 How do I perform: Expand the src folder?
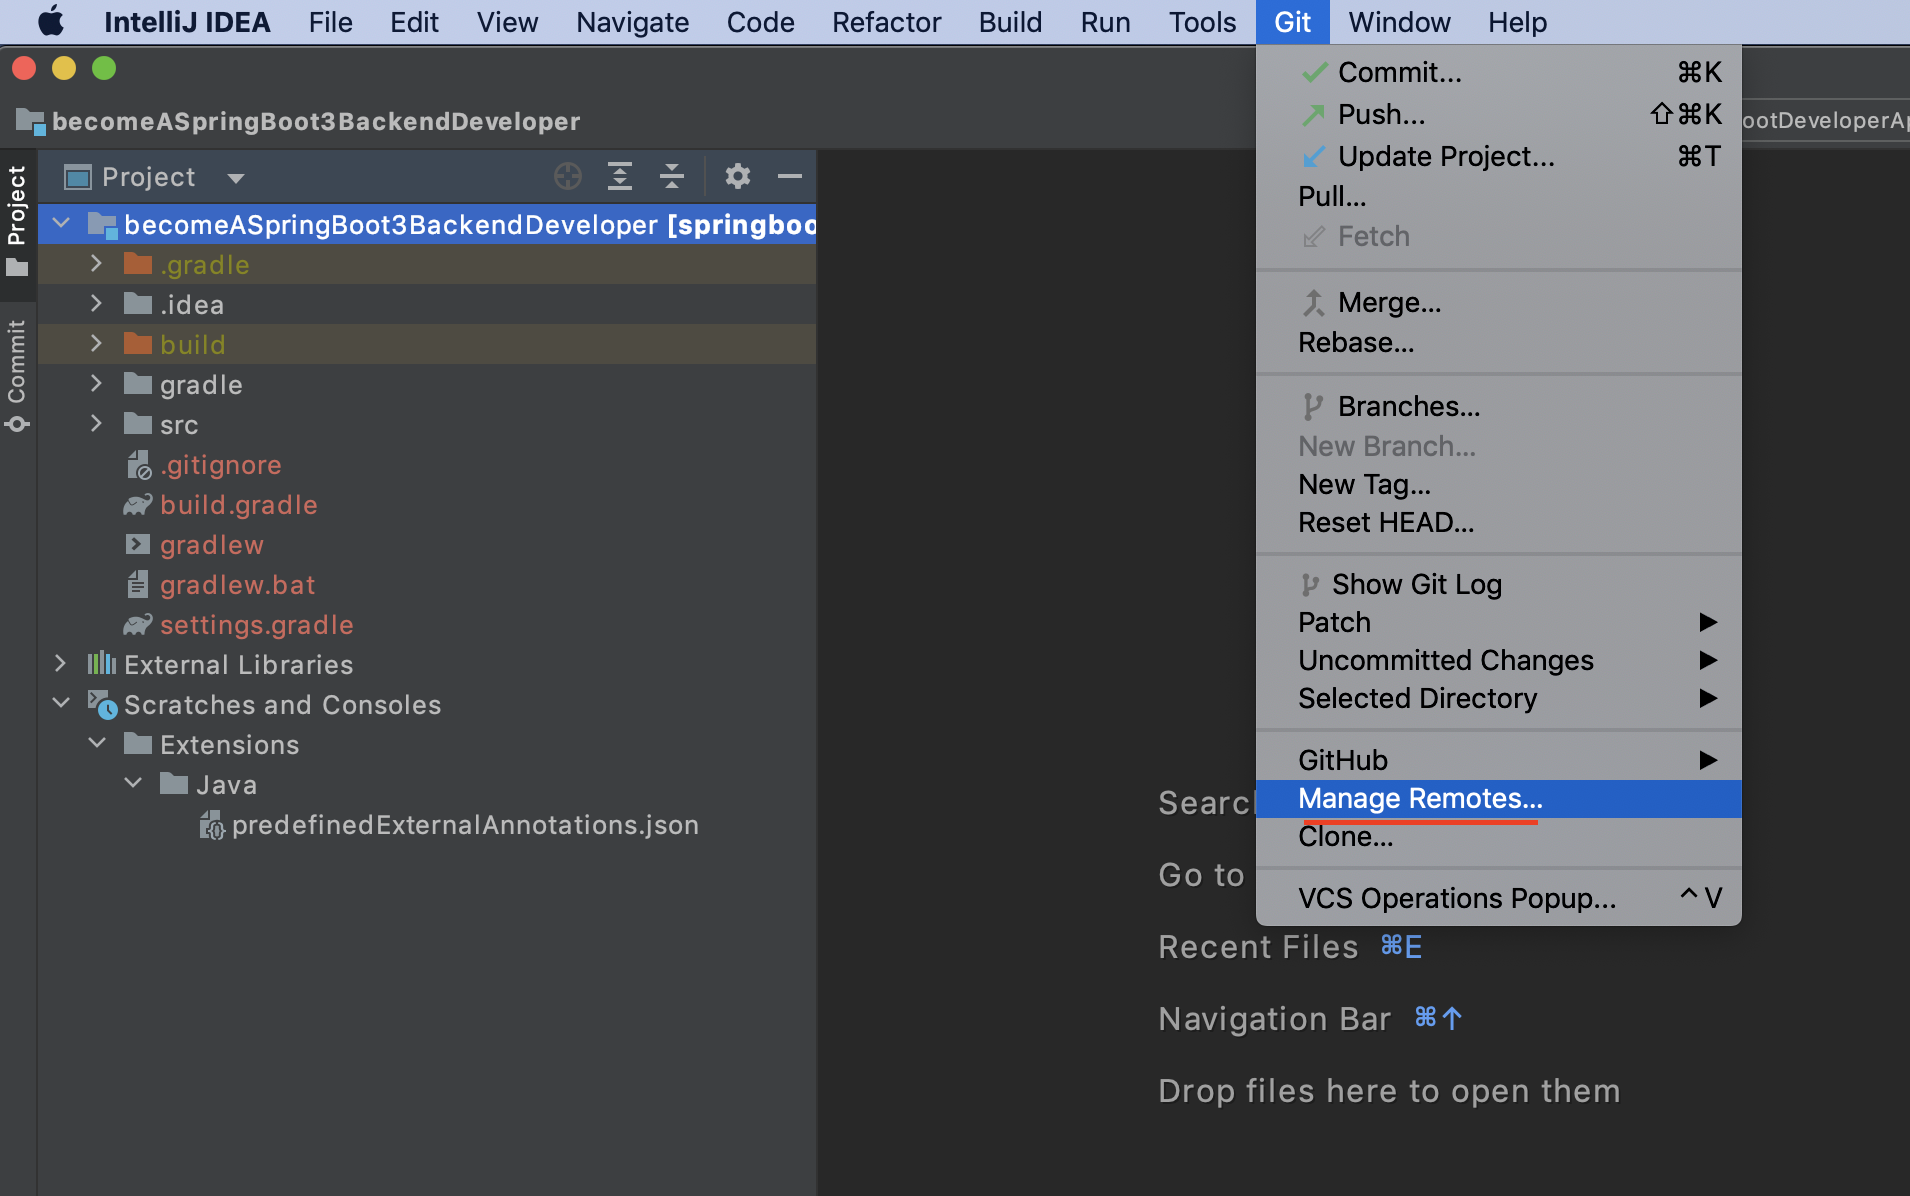pos(96,423)
